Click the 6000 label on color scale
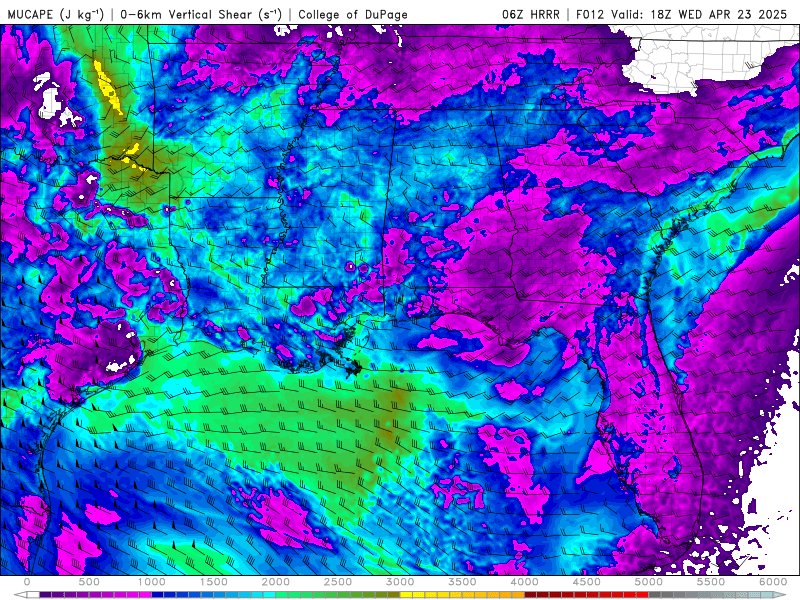Image resolution: width=800 pixels, height=600 pixels. coord(773,582)
